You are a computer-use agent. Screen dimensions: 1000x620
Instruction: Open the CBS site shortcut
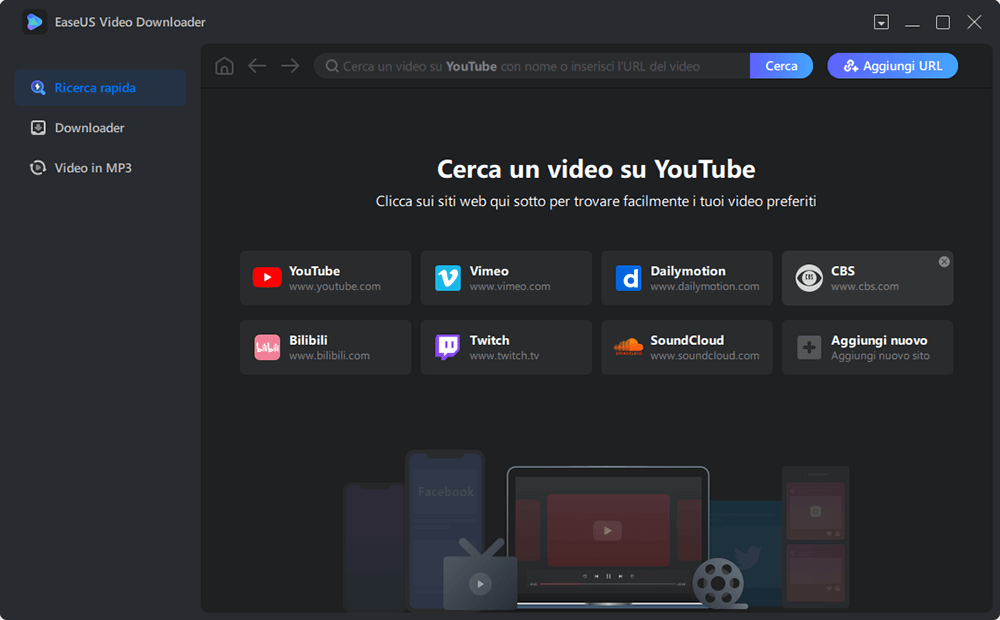point(866,277)
